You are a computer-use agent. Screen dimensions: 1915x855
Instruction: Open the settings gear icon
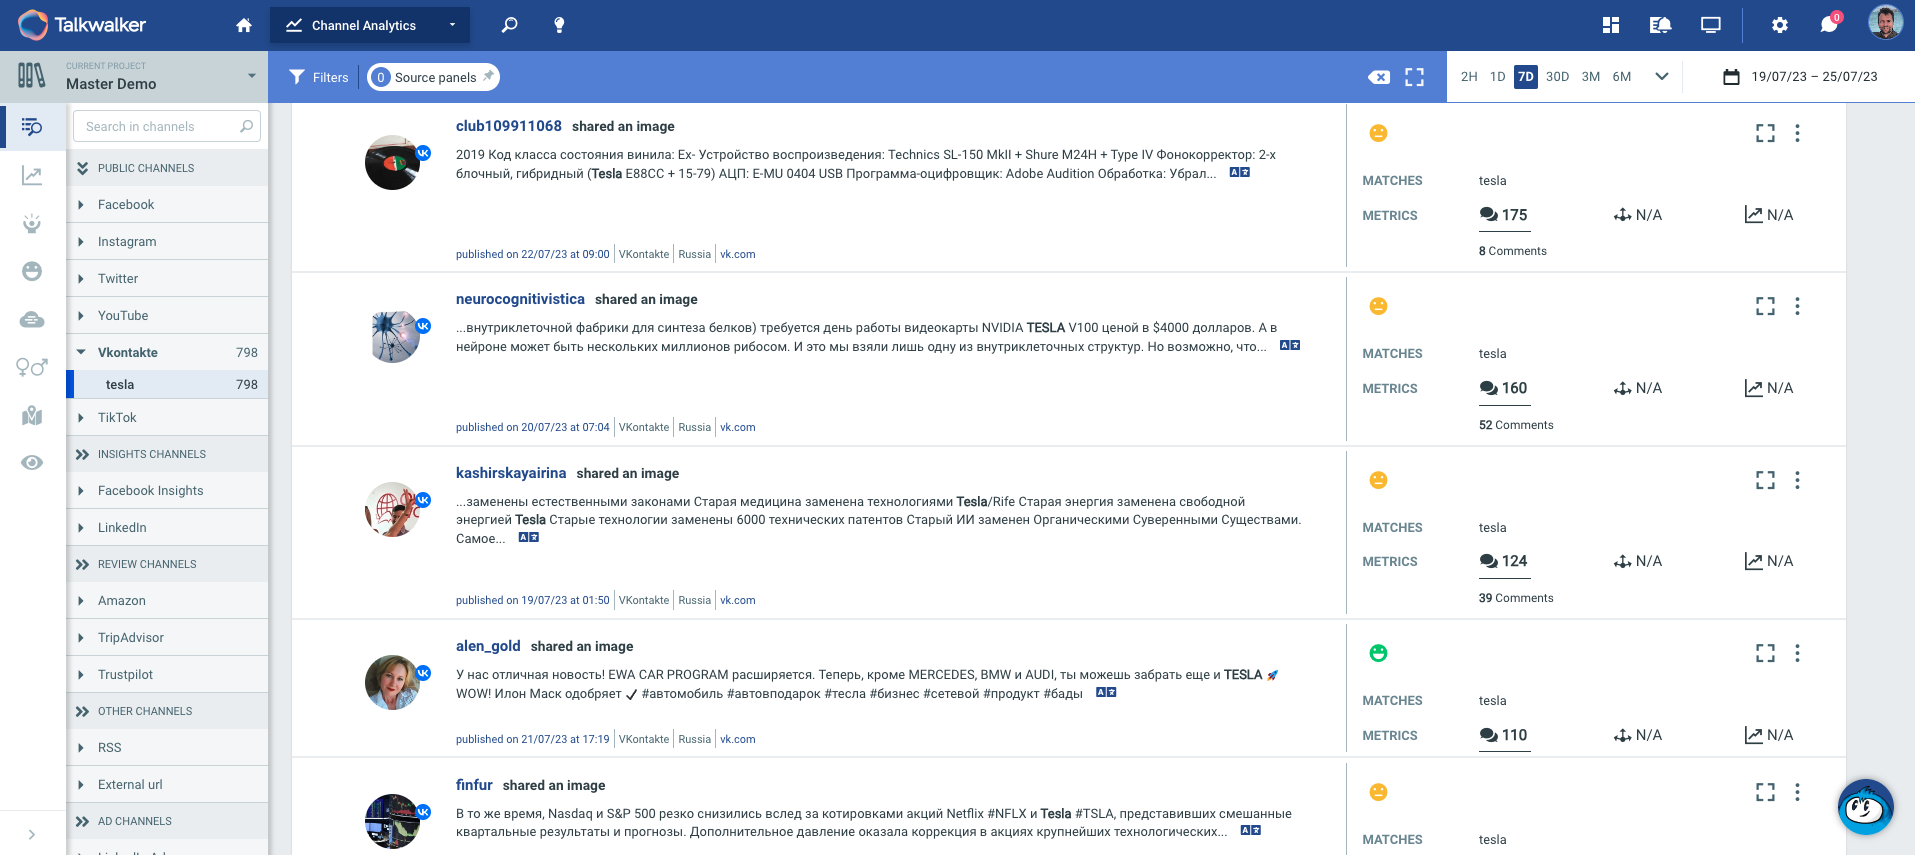[x=1780, y=25]
